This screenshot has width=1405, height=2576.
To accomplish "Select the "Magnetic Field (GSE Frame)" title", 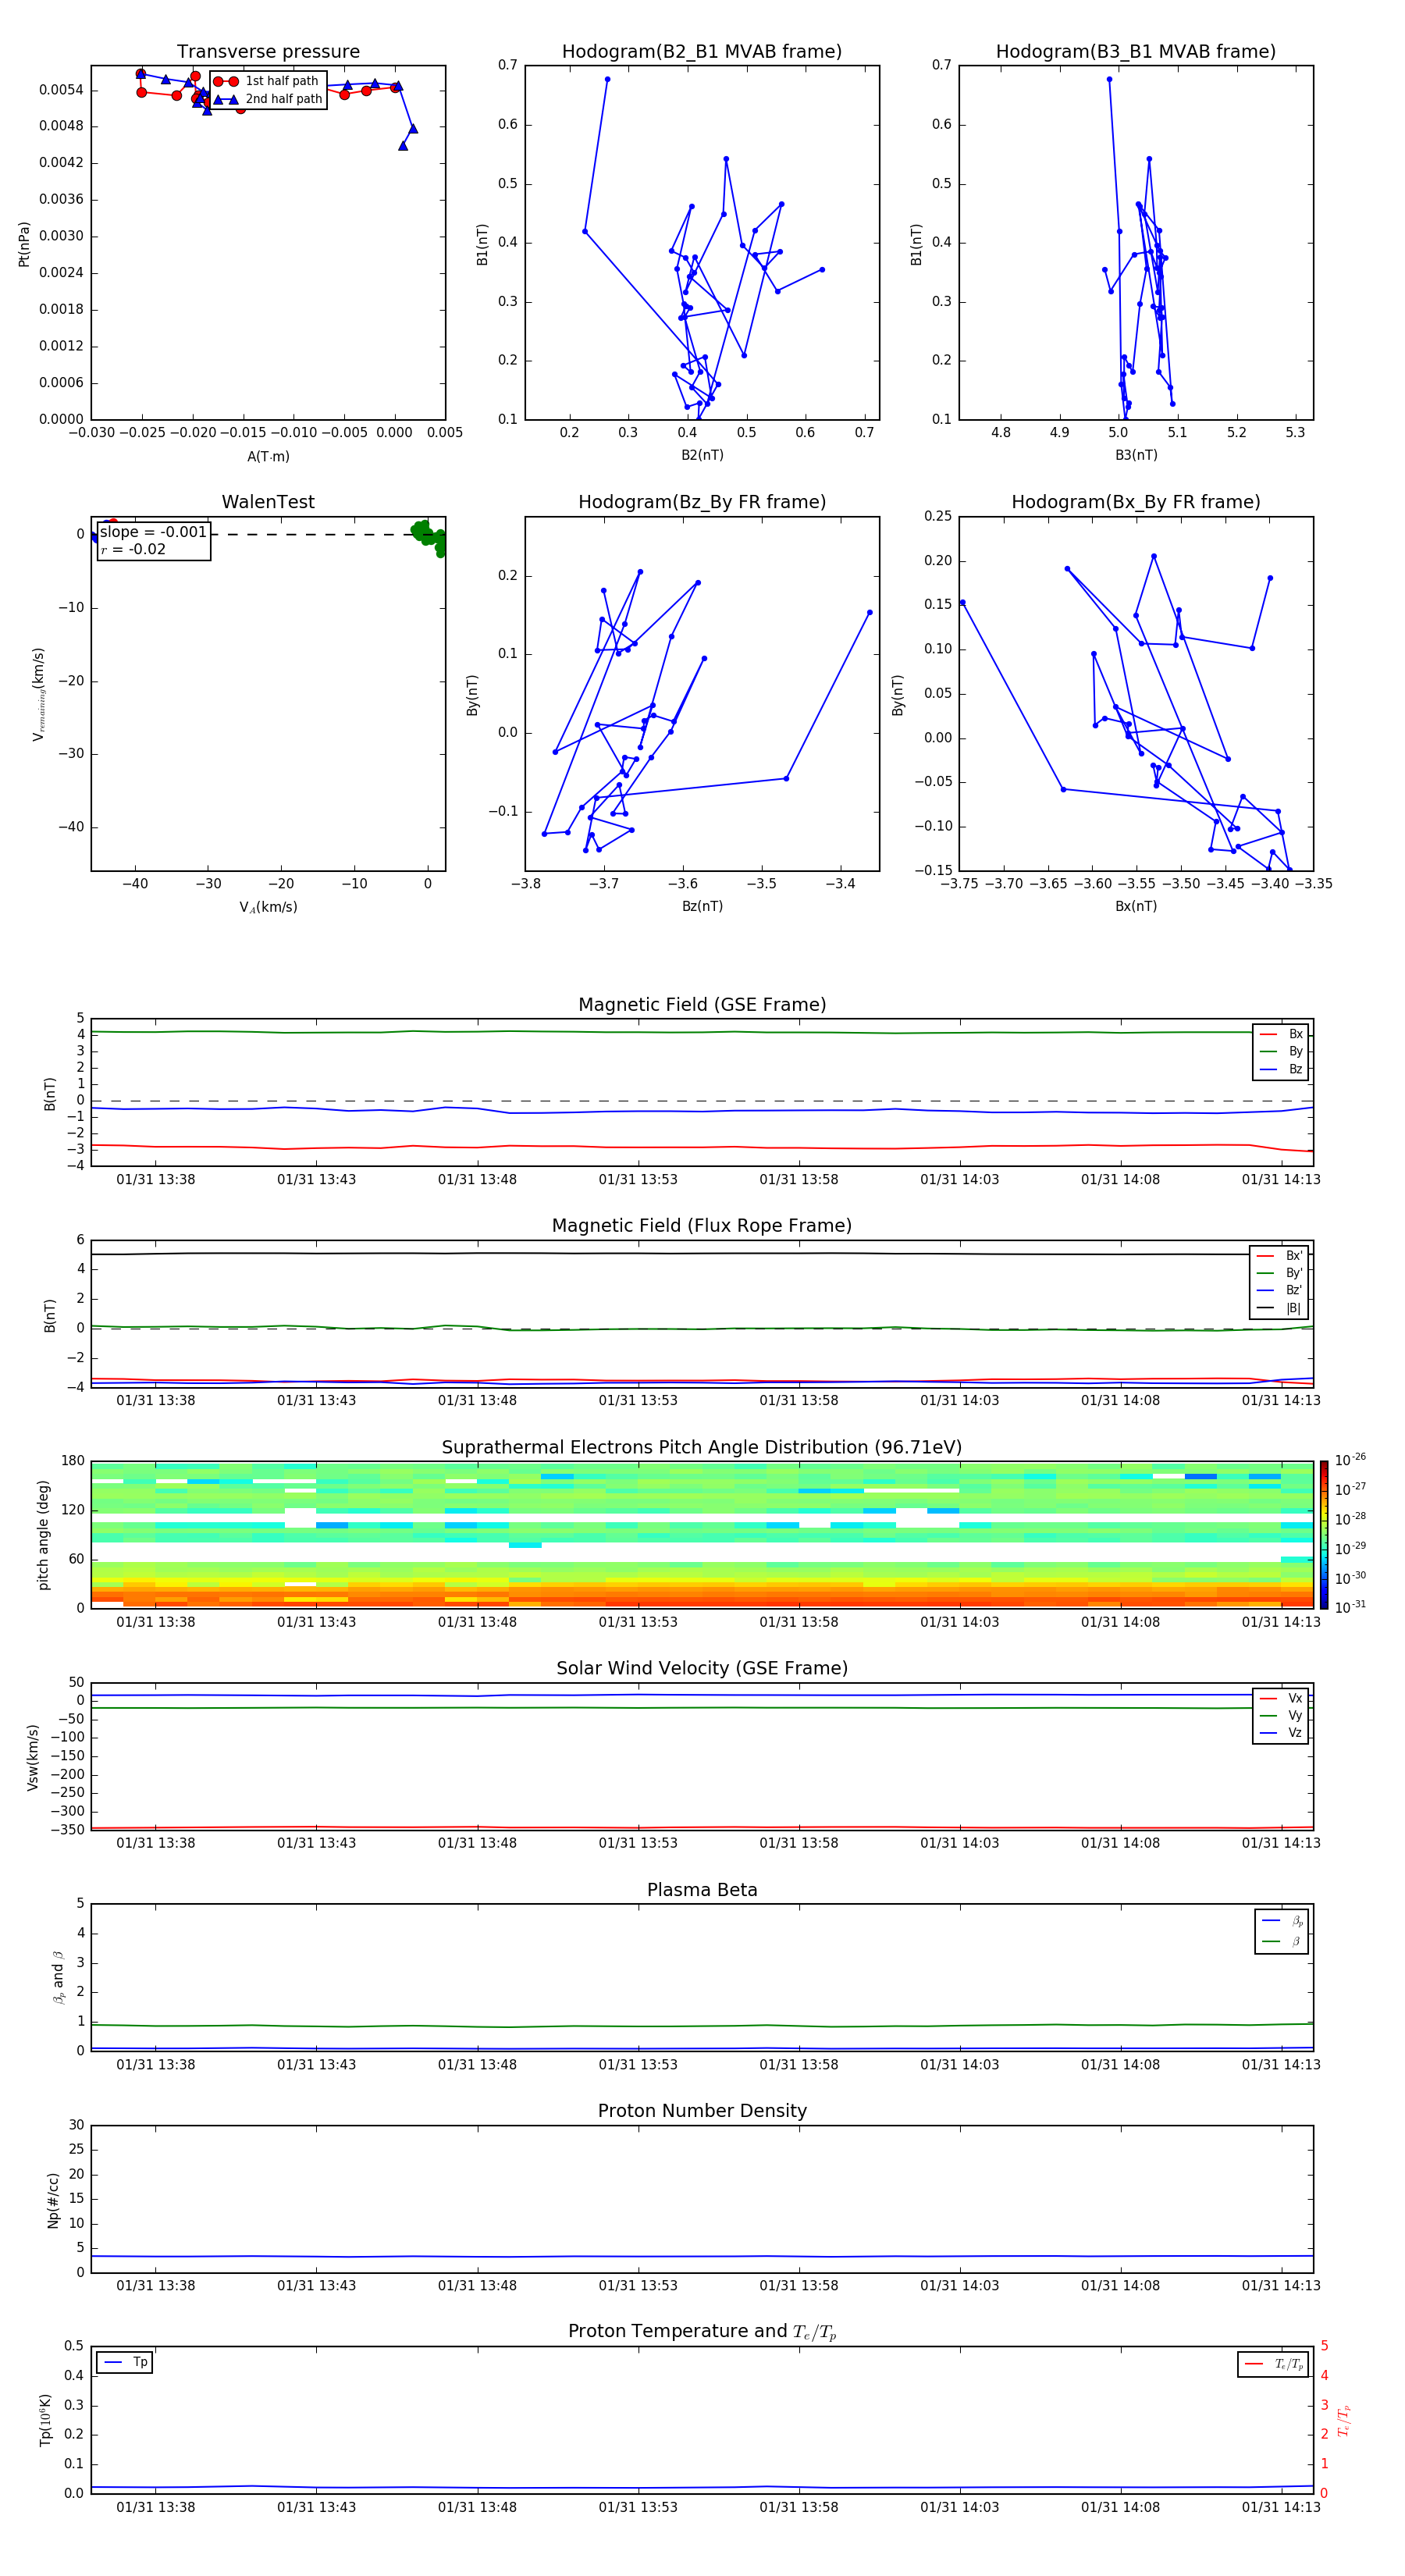I will point(702,1005).
